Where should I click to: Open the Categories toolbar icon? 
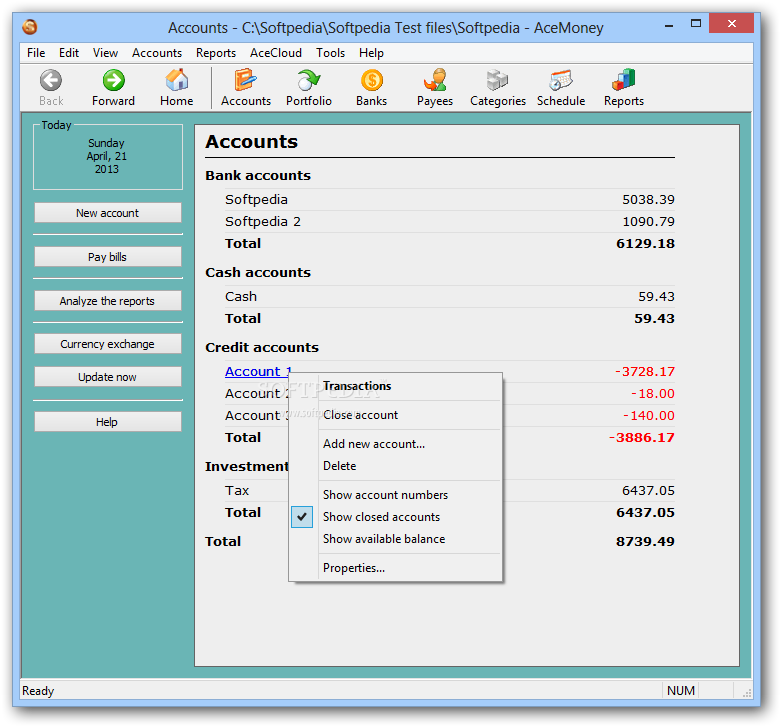point(498,80)
